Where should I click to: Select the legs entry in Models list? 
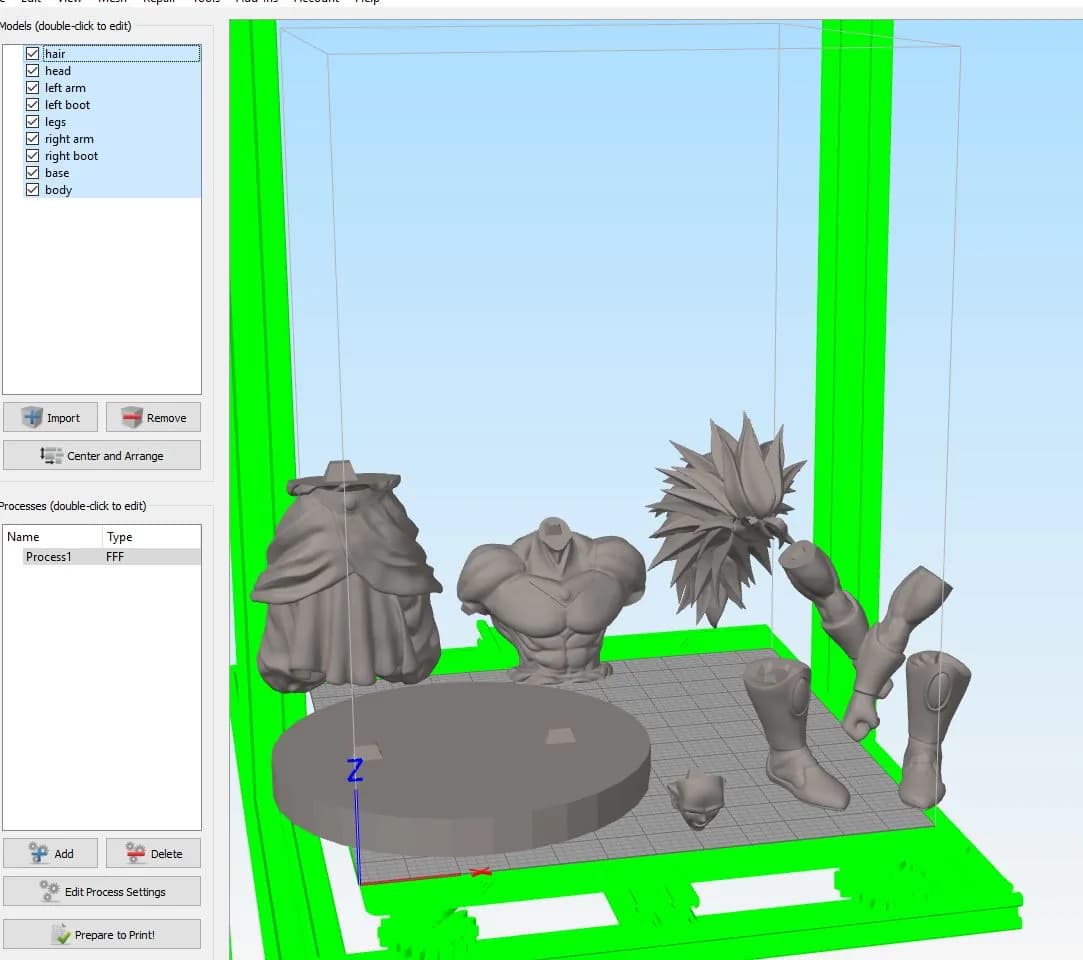[x=56, y=122]
